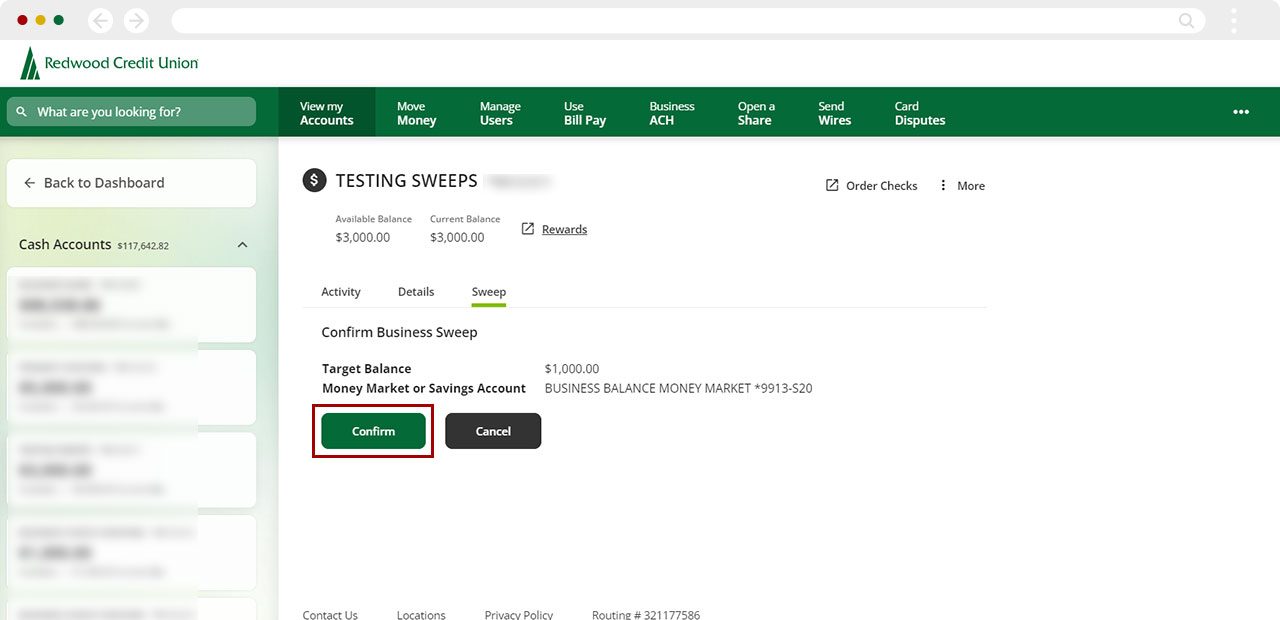Click the browser address bar
The height and width of the screenshot is (620, 1280).
click(x=687, y=20)
